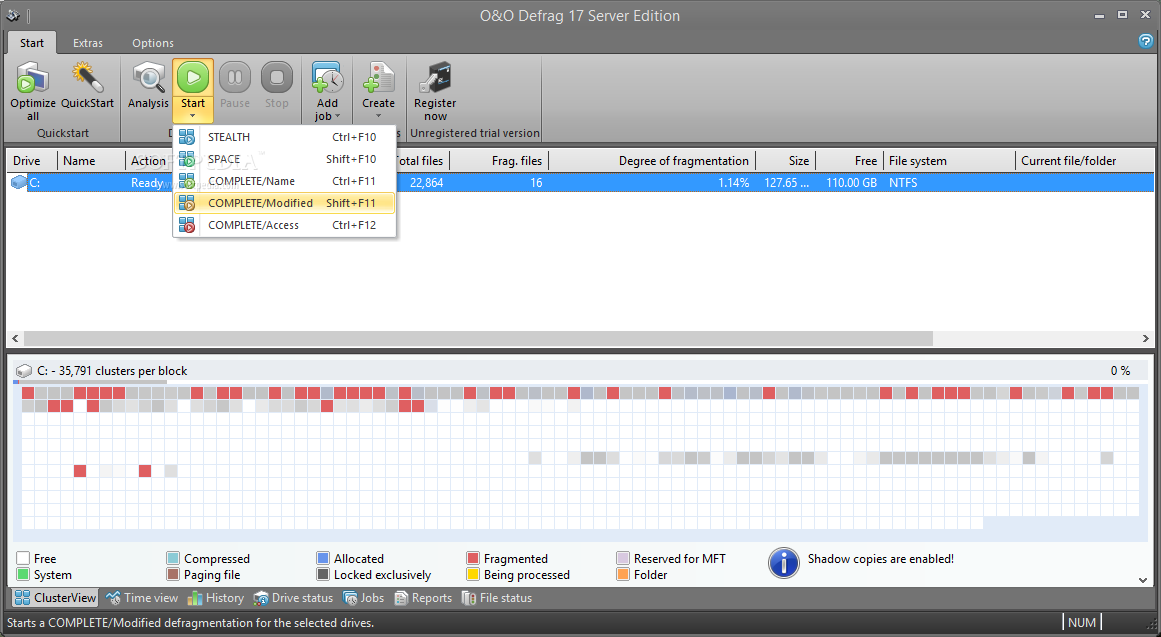Open the File status tab
Viewport: 1161px width, 637px height.
(x=496, y=598)
